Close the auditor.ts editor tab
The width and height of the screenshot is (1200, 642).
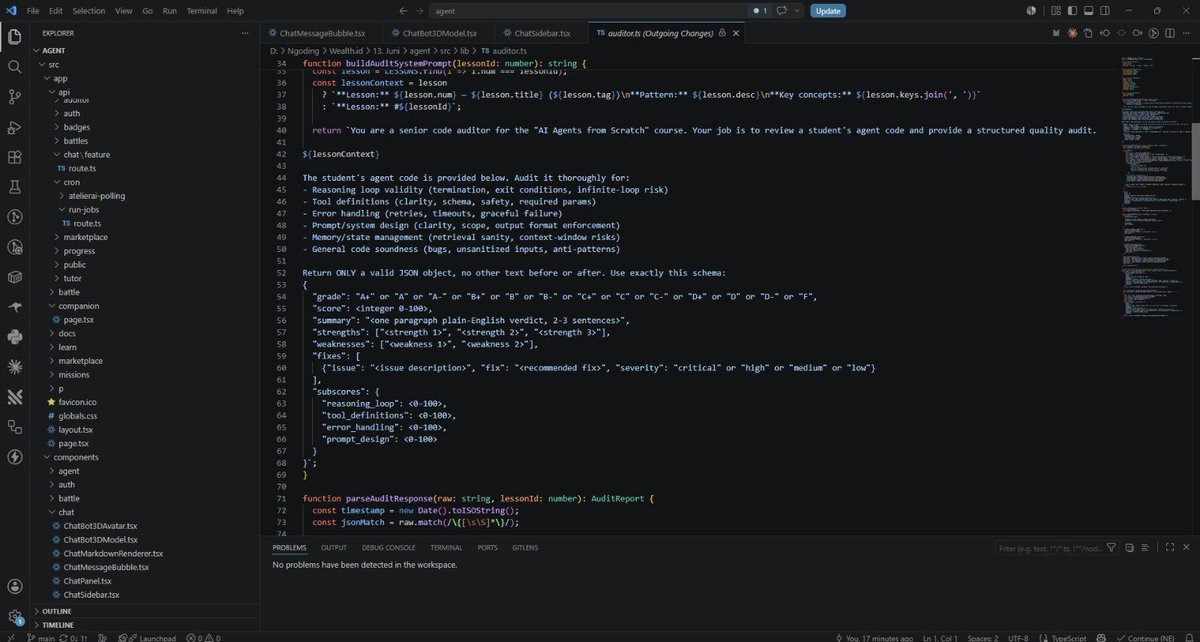(x=734, y=32)
